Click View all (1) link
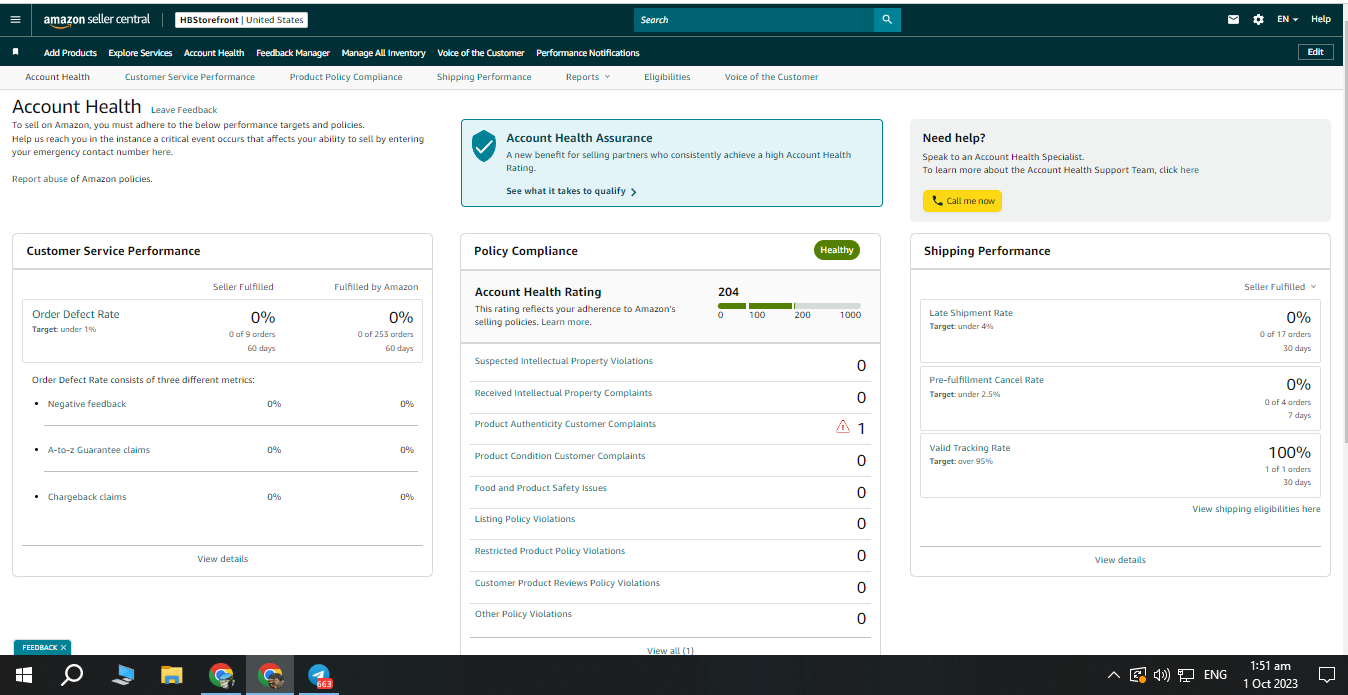Screen dimensions: 1348x695 (670, 650)
